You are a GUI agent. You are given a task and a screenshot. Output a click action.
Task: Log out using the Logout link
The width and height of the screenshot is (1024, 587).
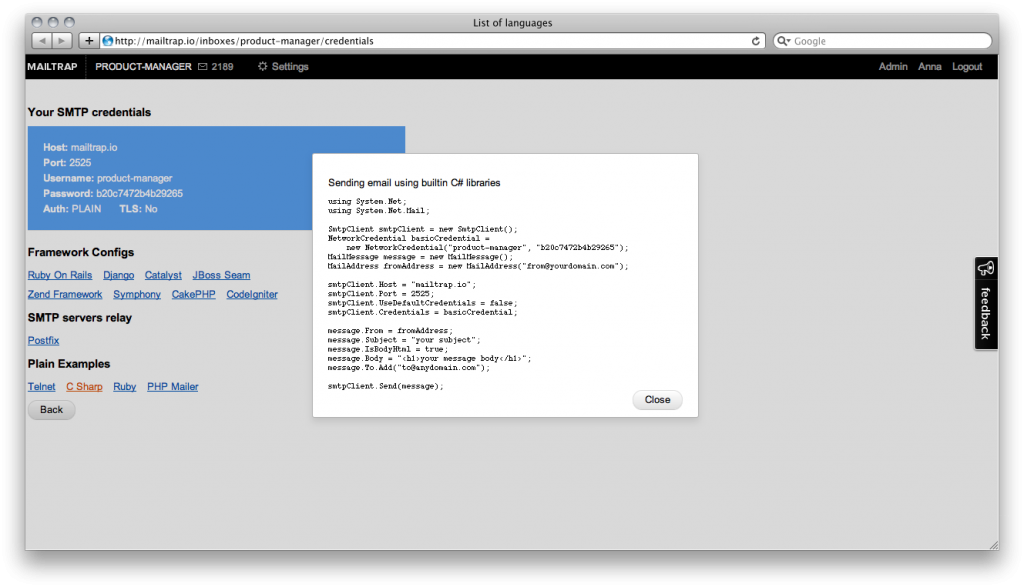[x=967, y=66]
